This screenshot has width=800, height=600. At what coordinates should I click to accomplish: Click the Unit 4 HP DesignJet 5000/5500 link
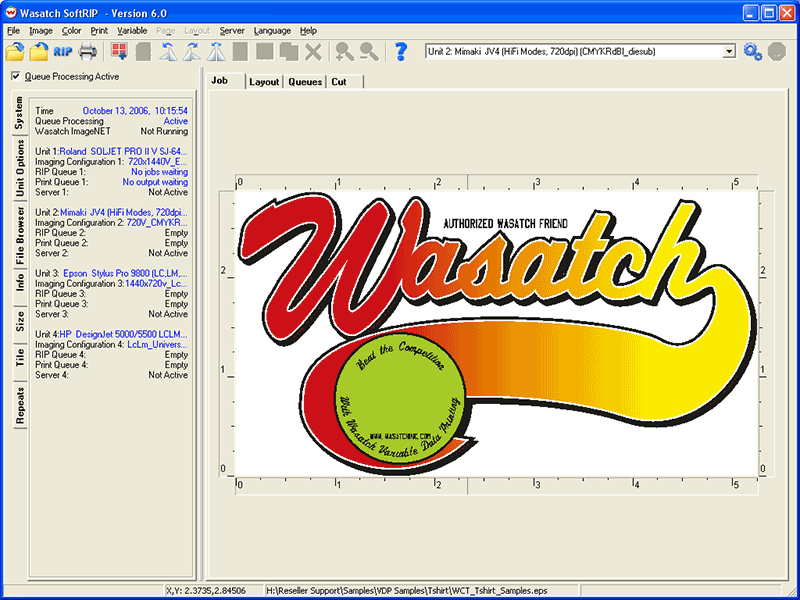click(123, 334)
